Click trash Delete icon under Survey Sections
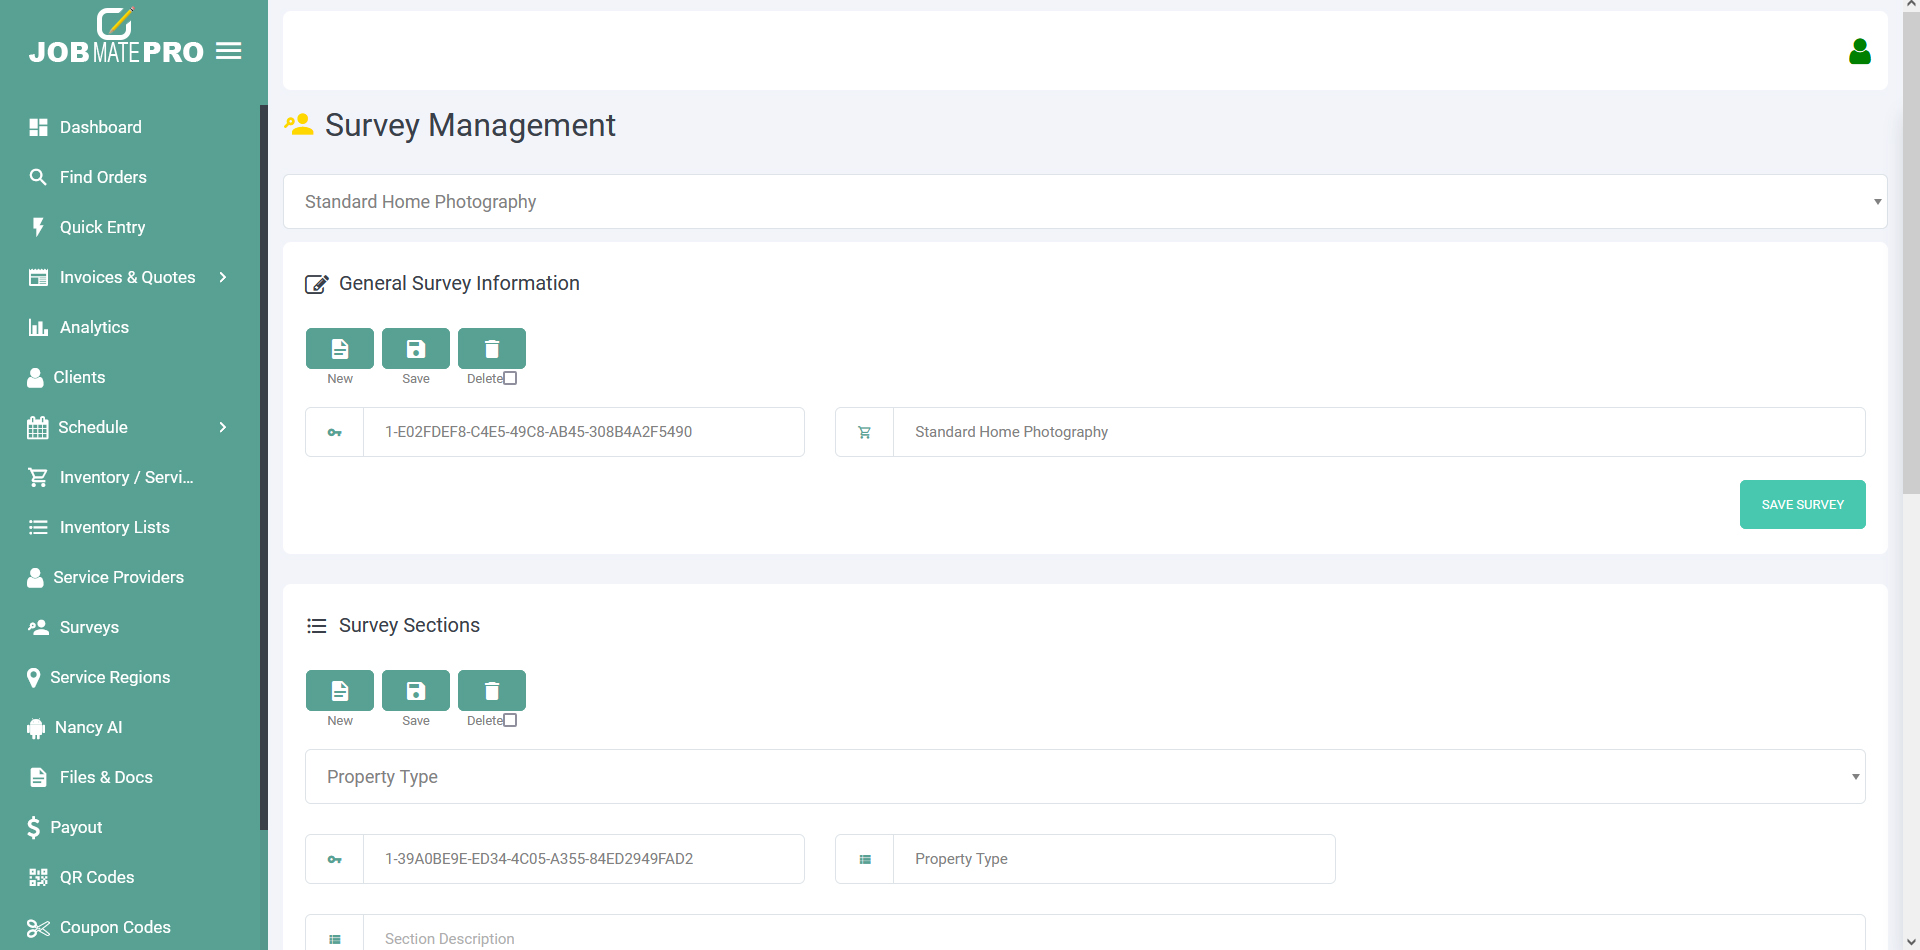Image resolution: width=1920 pixels, height=950 pixels. [492, 691]
